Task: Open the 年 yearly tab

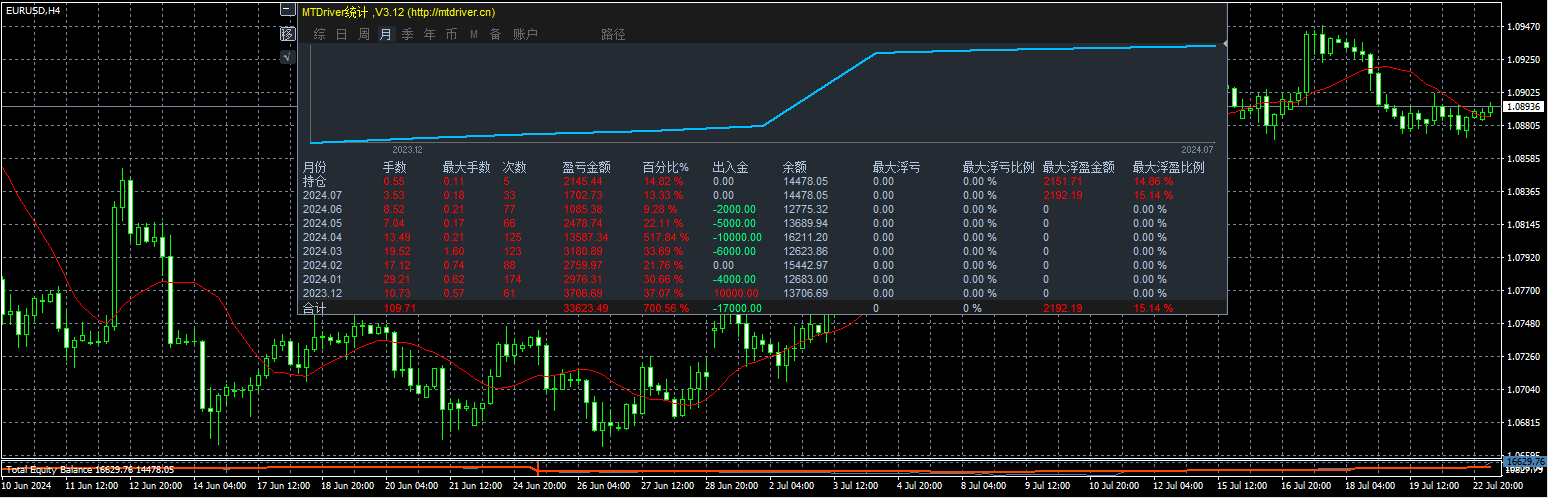Action: click(429, 34)
